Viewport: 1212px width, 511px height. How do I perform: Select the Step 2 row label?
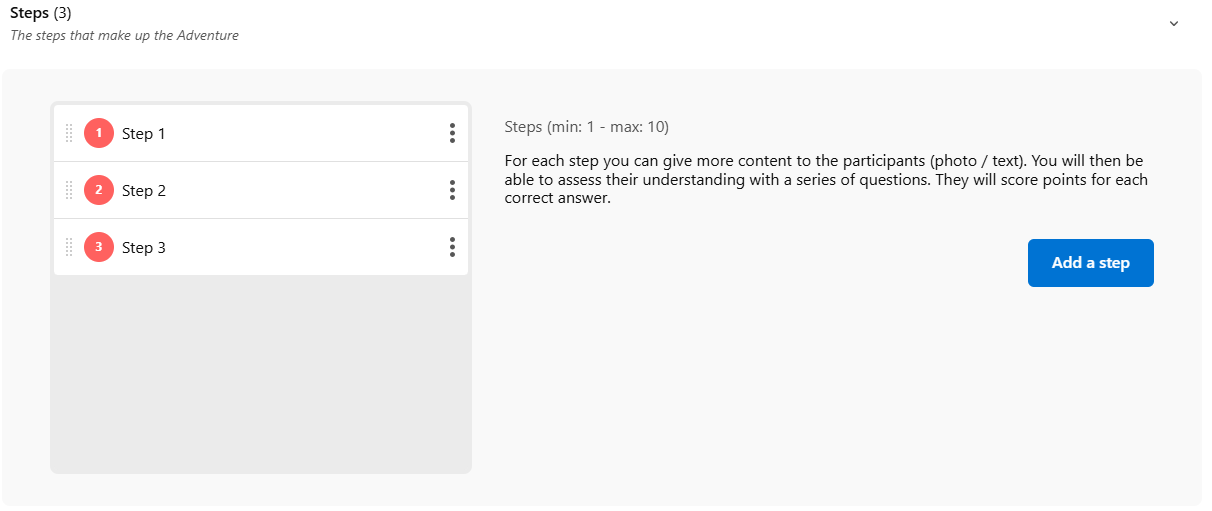pyautogui.click(x=144, y=191)
